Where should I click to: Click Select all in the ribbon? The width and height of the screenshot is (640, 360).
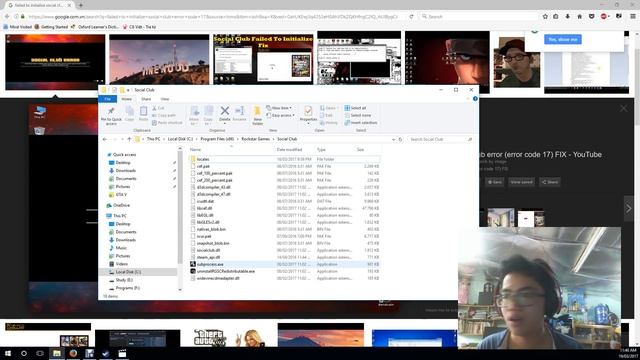click(x=355, y=108)
